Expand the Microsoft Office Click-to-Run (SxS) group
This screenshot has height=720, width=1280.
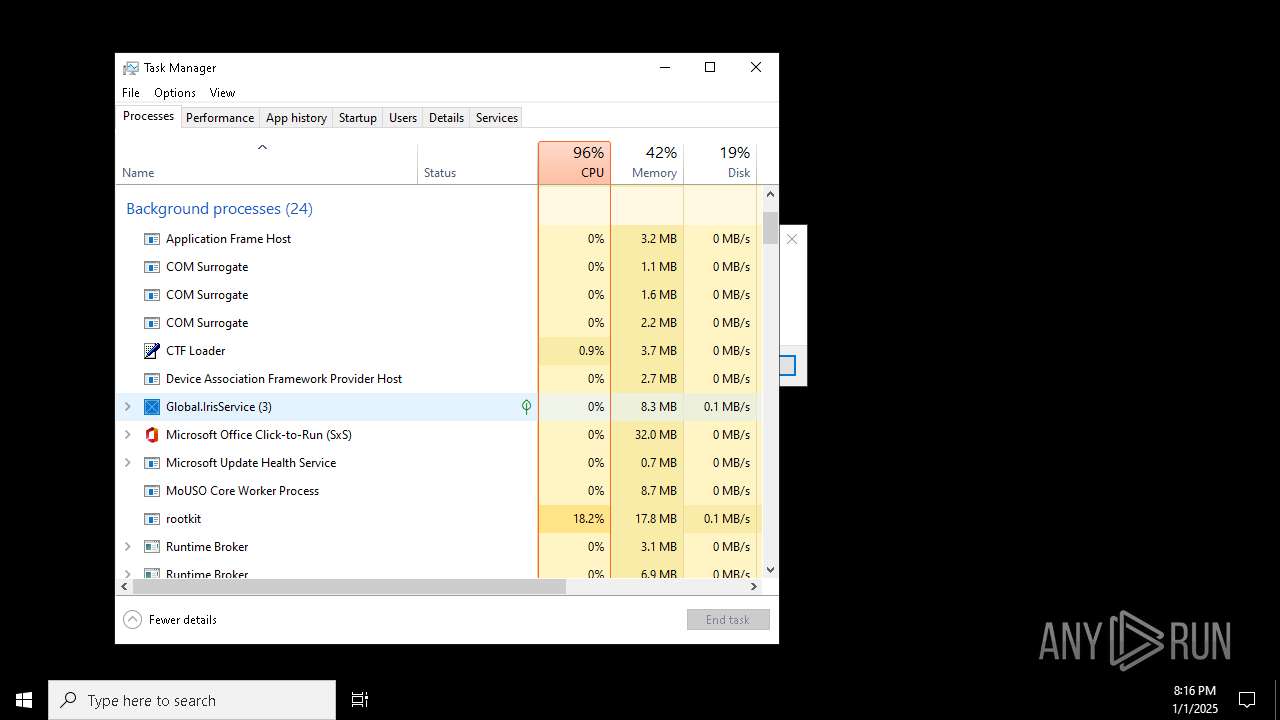coord(127,435)
